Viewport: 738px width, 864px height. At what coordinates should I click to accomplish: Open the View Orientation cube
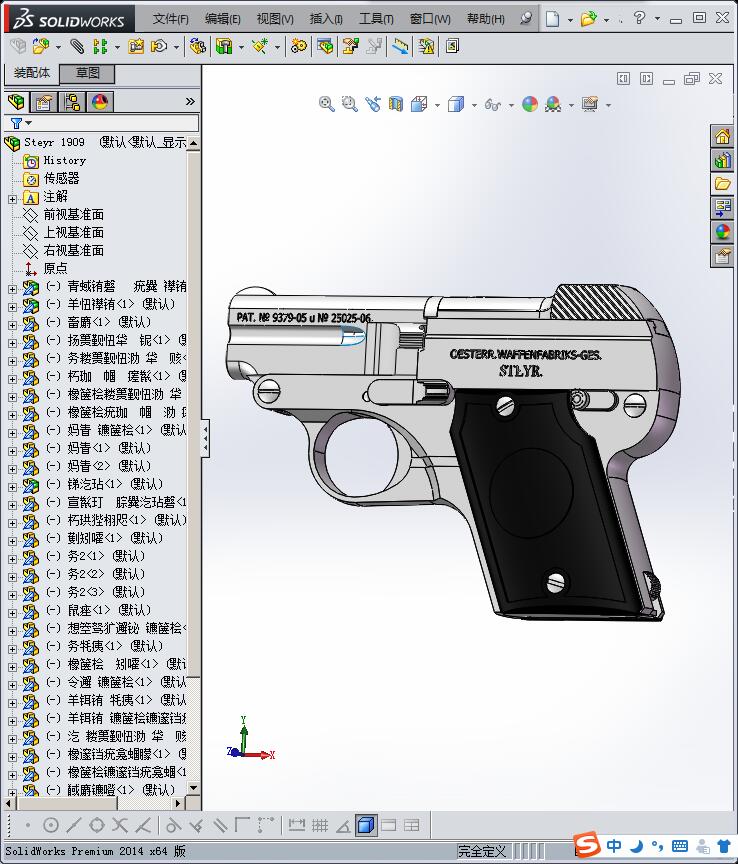point(419,104)
